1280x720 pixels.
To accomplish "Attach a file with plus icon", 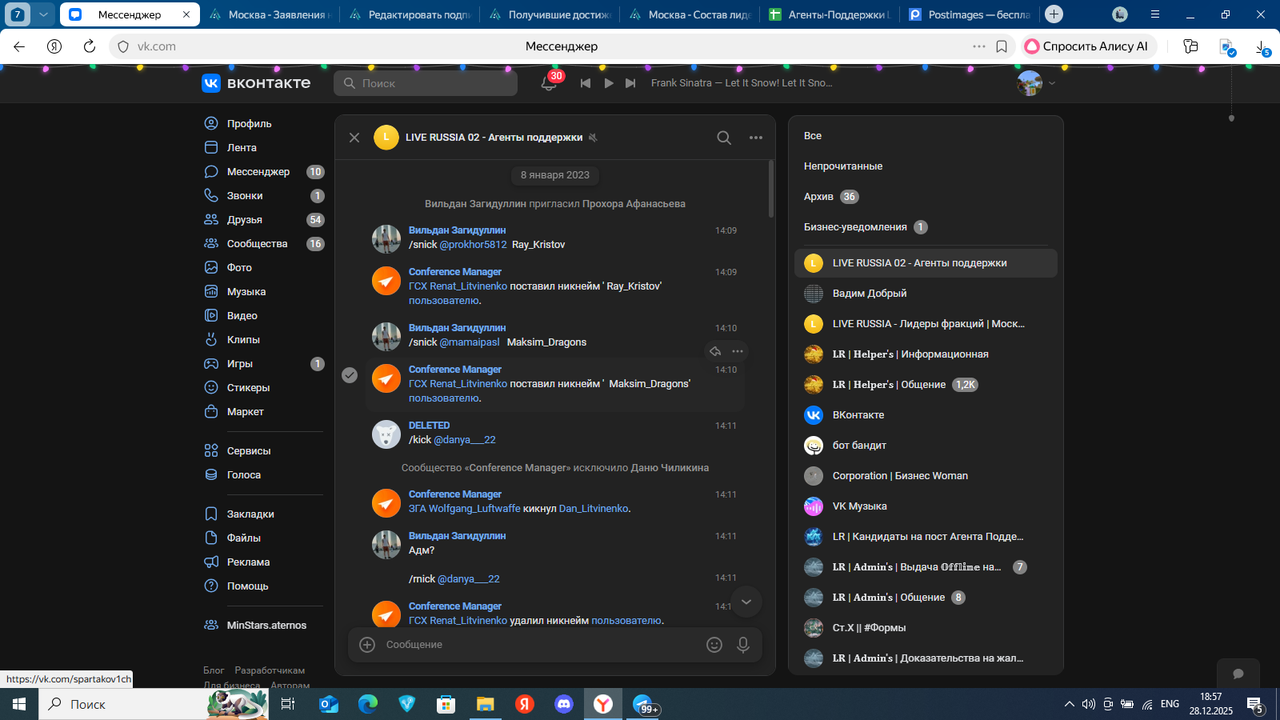I will pyautogui.click(x=367, y=645).
